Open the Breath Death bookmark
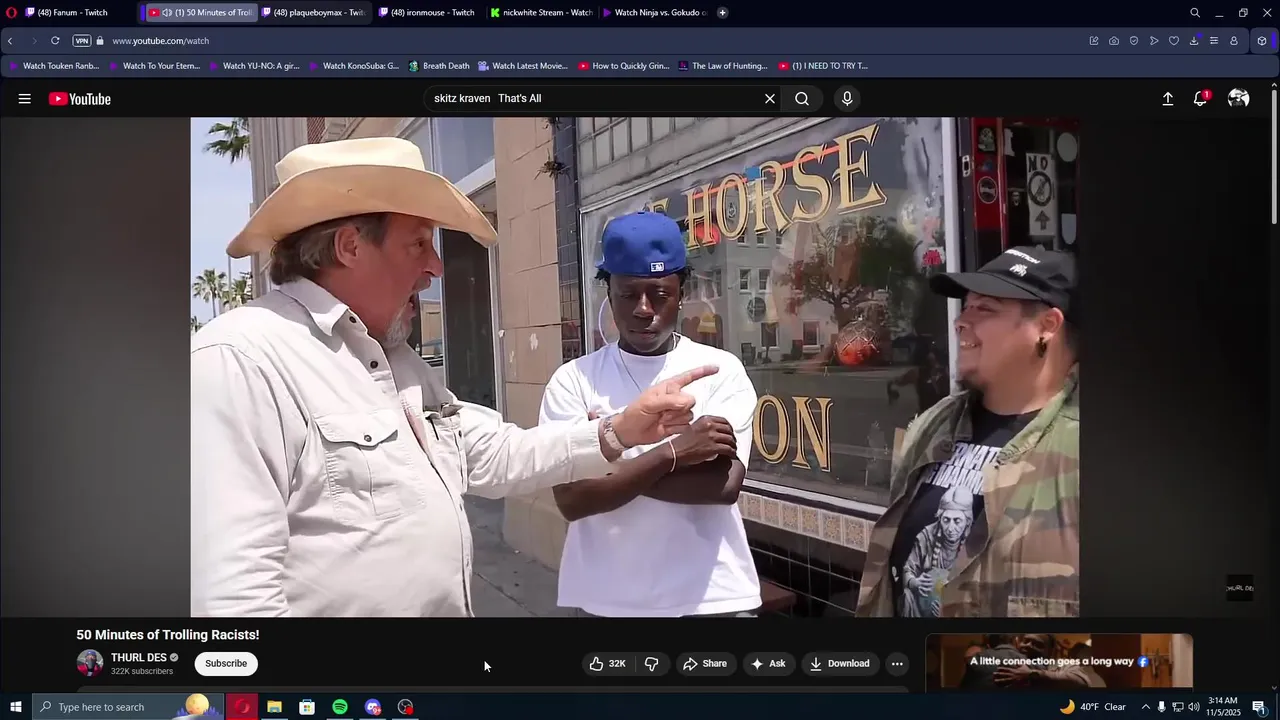1280x720 pixels. pos(439,66)
